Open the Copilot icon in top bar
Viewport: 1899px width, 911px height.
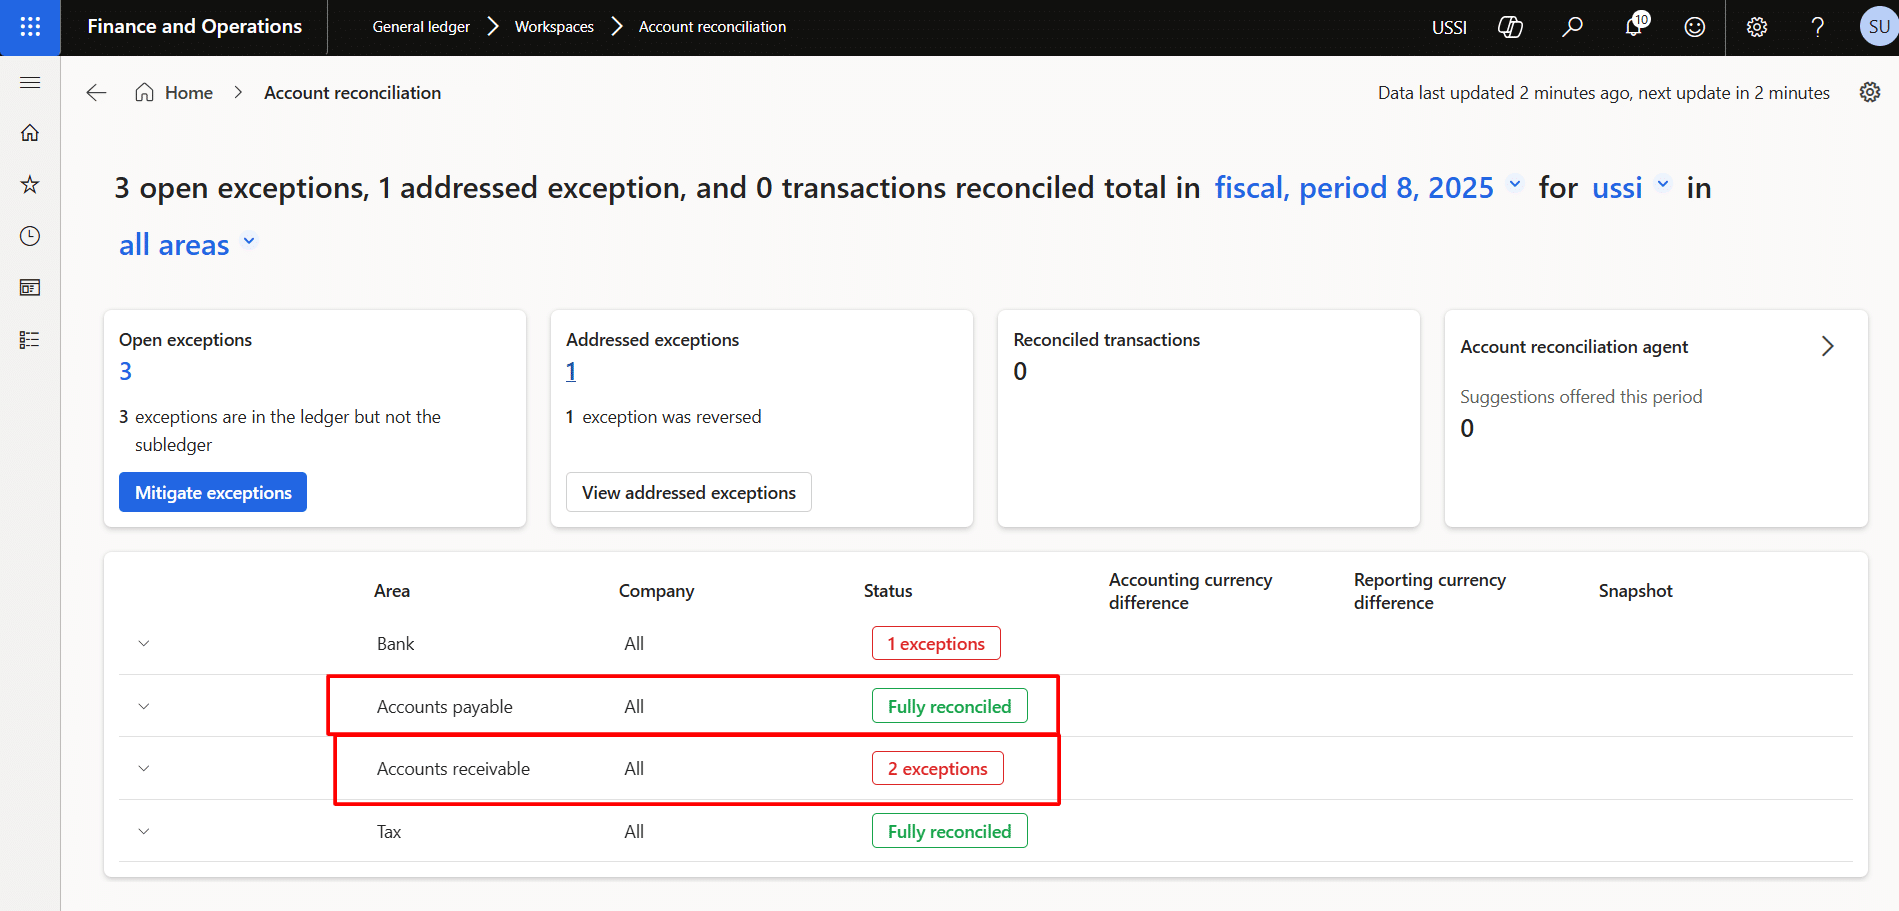pos(1510,27)
